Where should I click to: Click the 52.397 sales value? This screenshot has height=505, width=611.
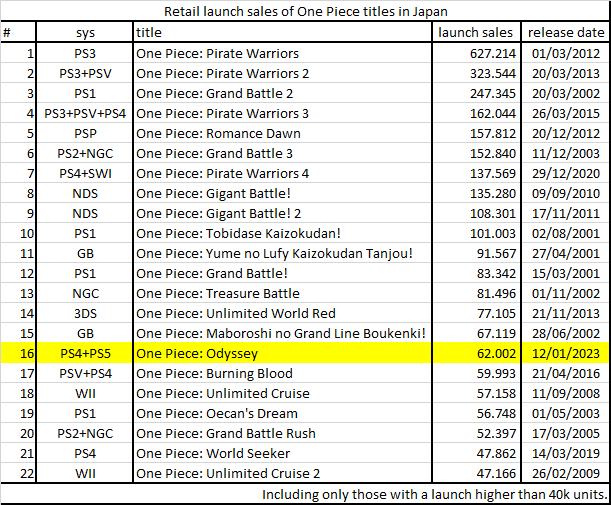pos(496,434)
